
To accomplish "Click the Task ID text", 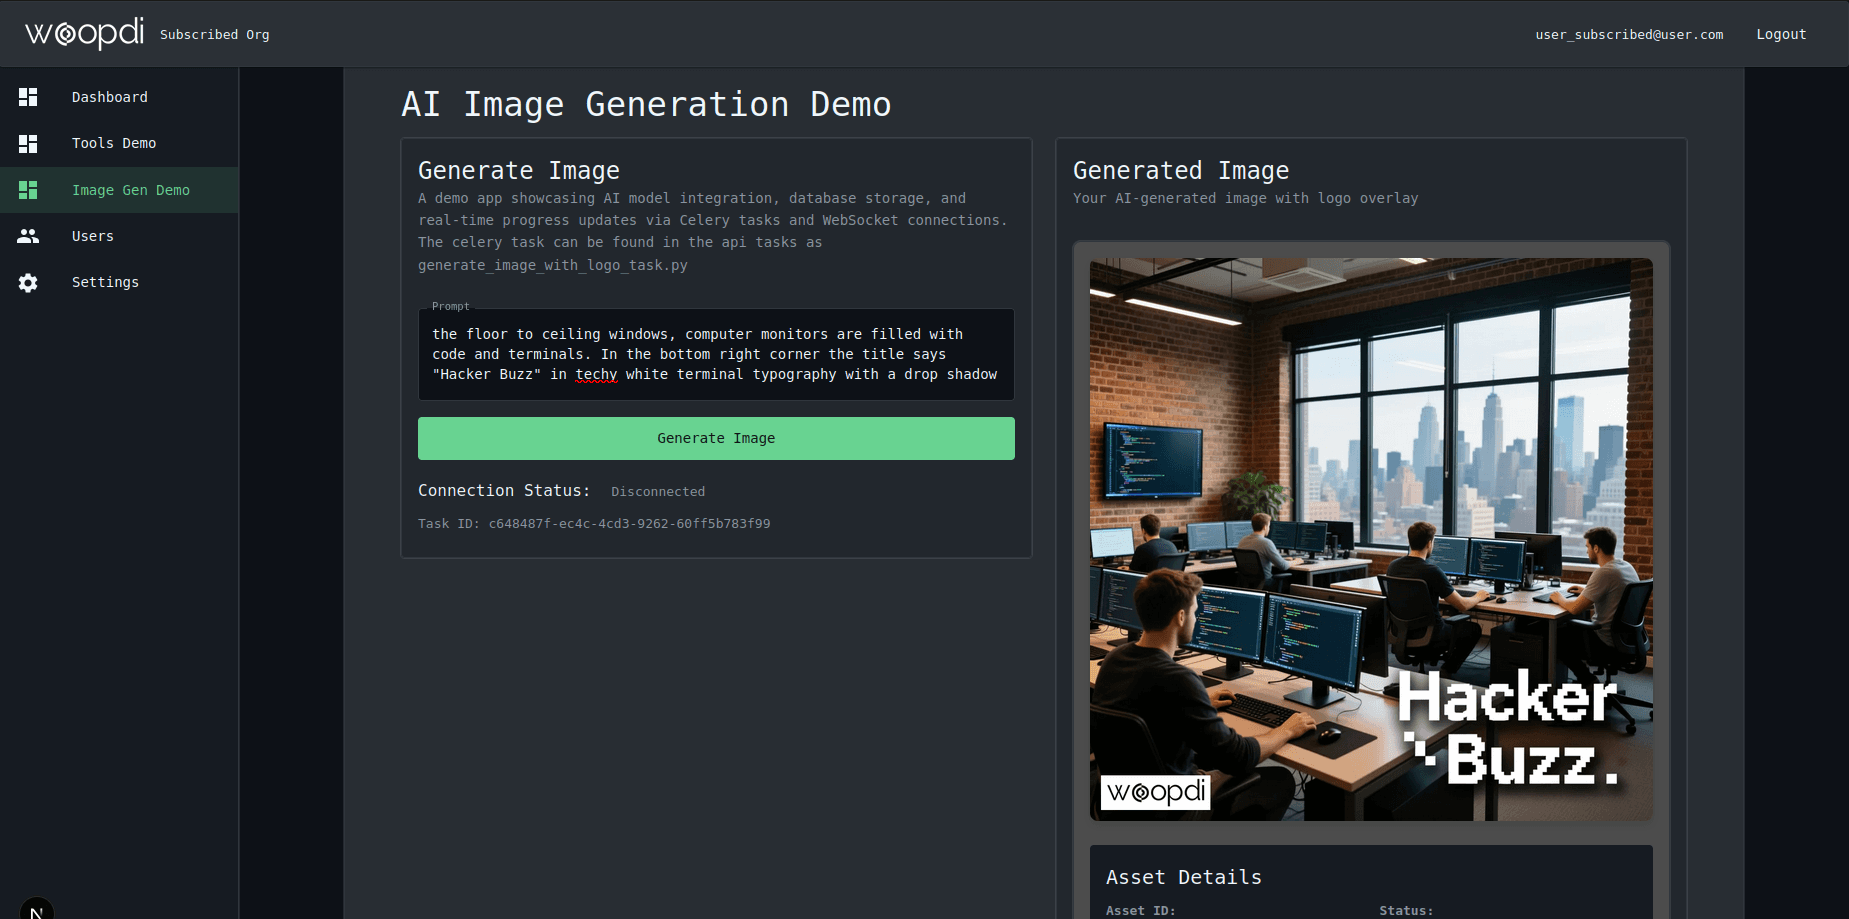I will point(594,524).
